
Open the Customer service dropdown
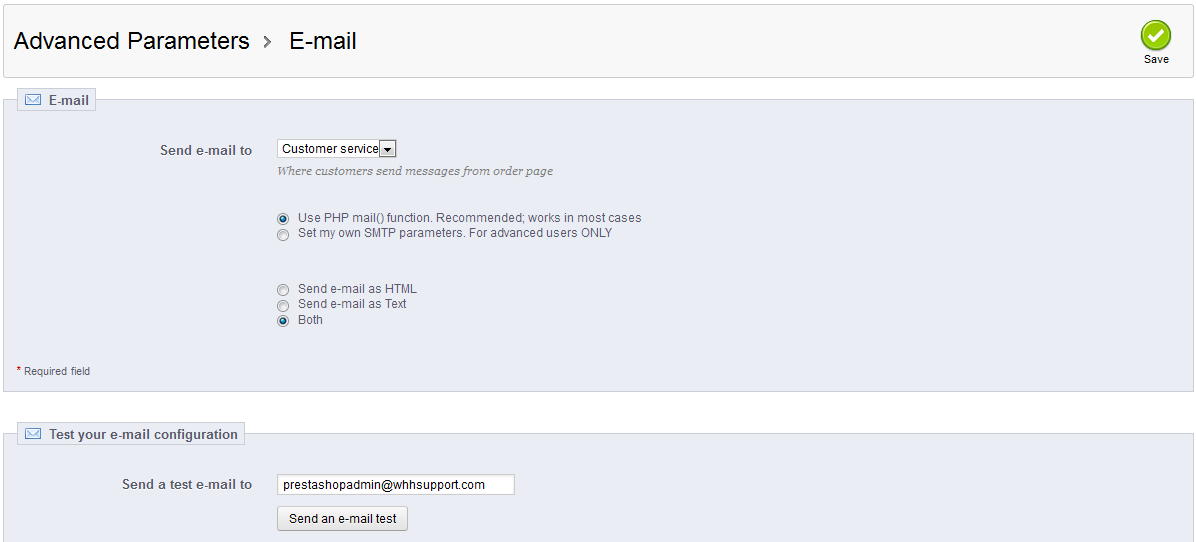(337, 149)
